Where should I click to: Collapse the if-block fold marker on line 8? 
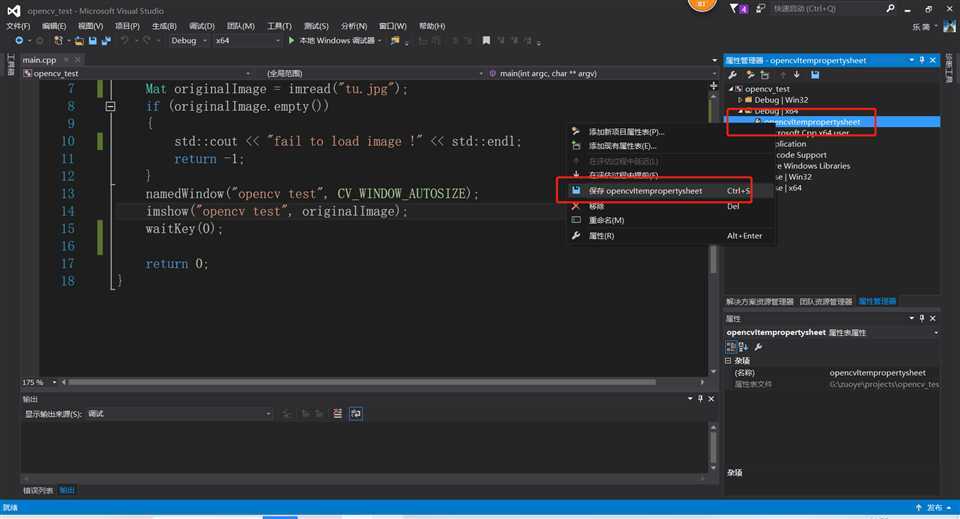click(x=110, y=106)
